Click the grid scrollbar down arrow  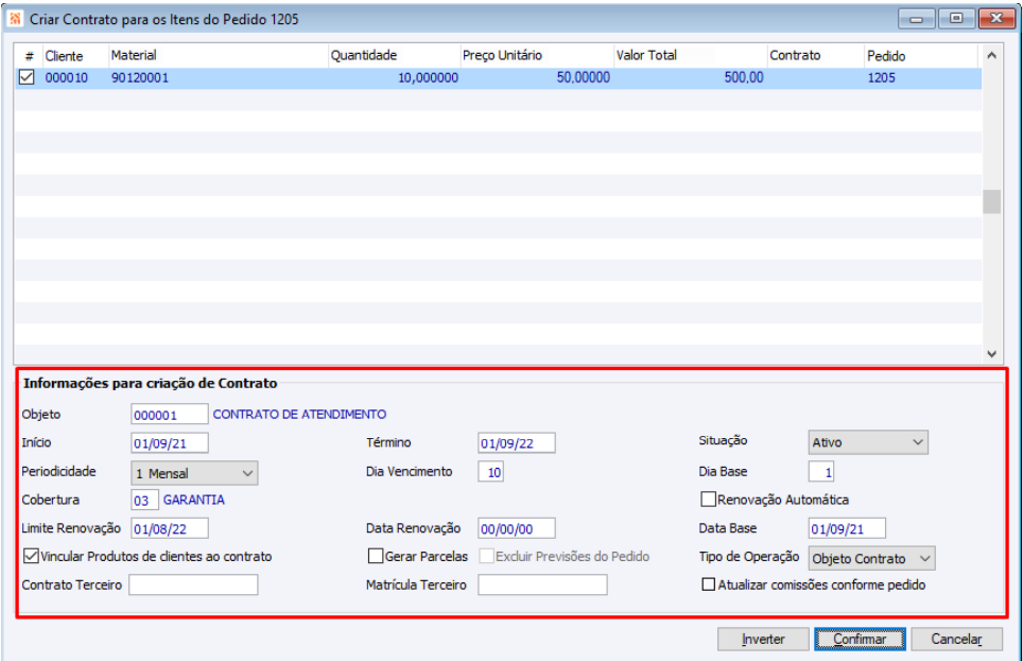(x=991, y=354)
